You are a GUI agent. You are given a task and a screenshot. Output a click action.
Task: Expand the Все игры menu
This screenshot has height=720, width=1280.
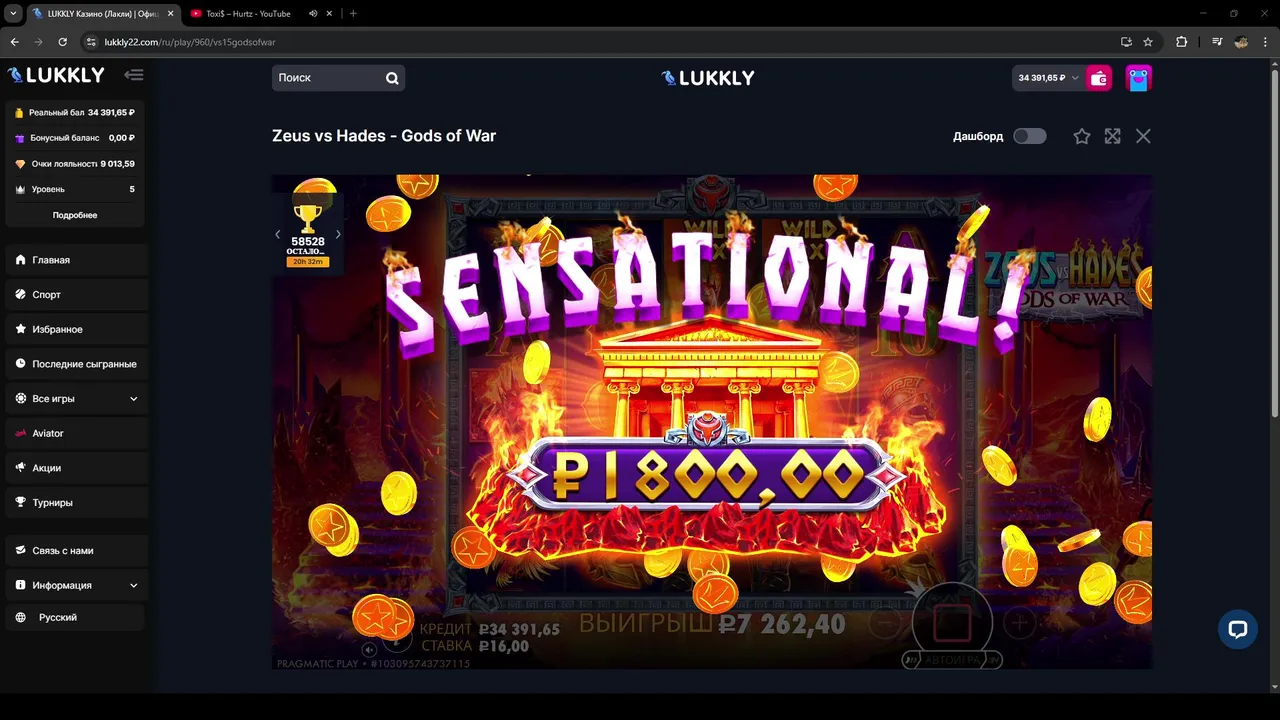click(76, 399)
